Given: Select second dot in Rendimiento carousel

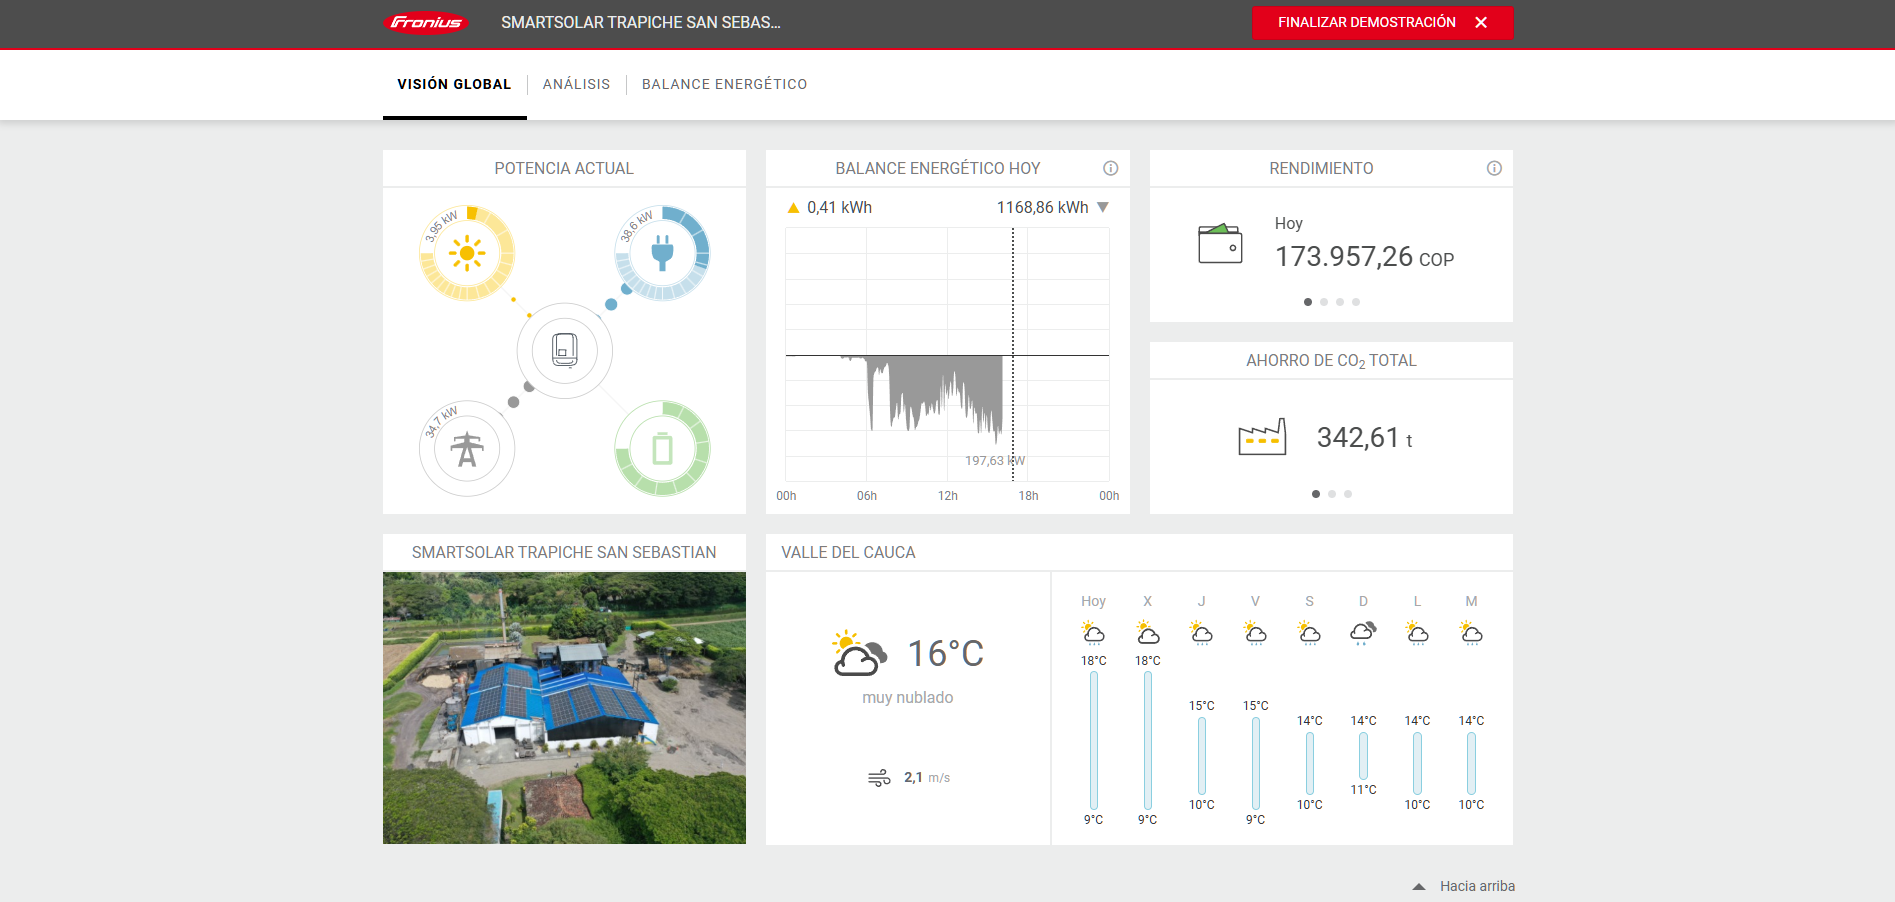Looking at the screenshot, I should point(1324,302).
